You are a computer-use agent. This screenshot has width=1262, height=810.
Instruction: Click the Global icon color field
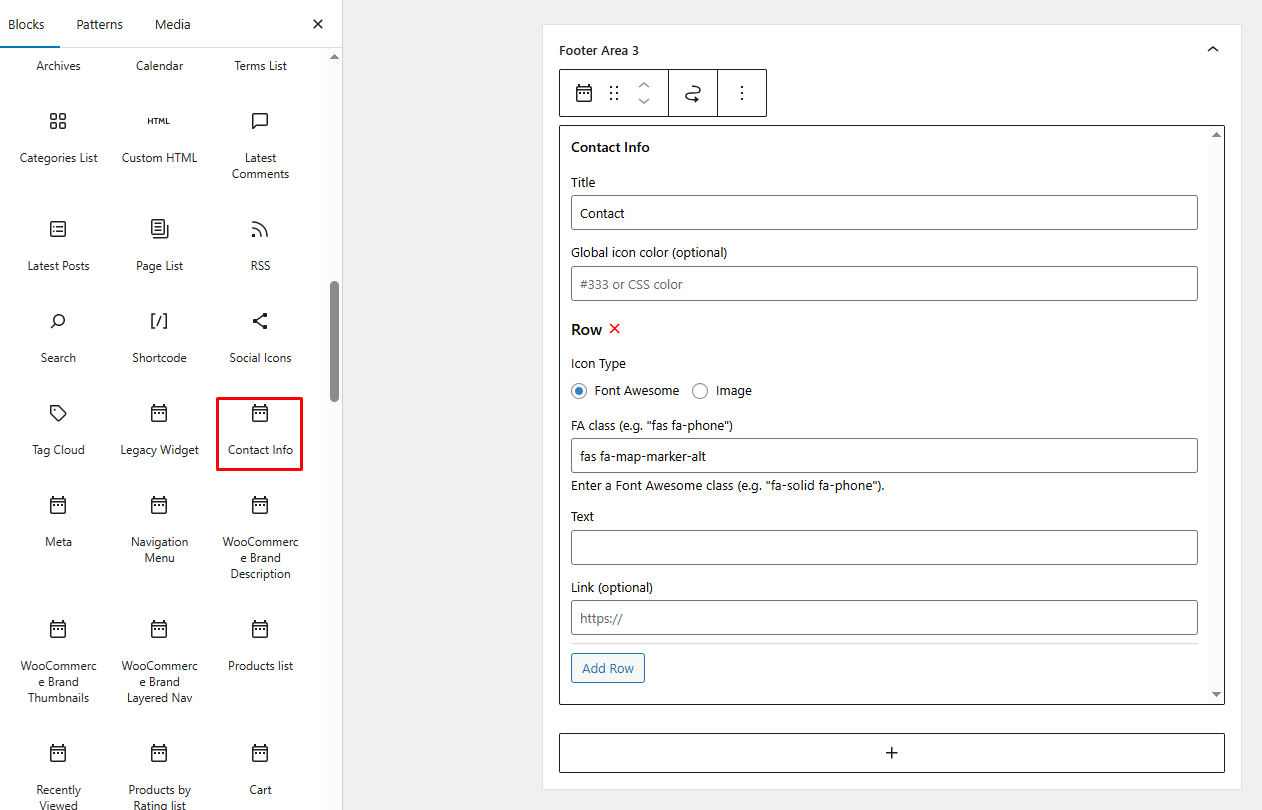[884, 284]
